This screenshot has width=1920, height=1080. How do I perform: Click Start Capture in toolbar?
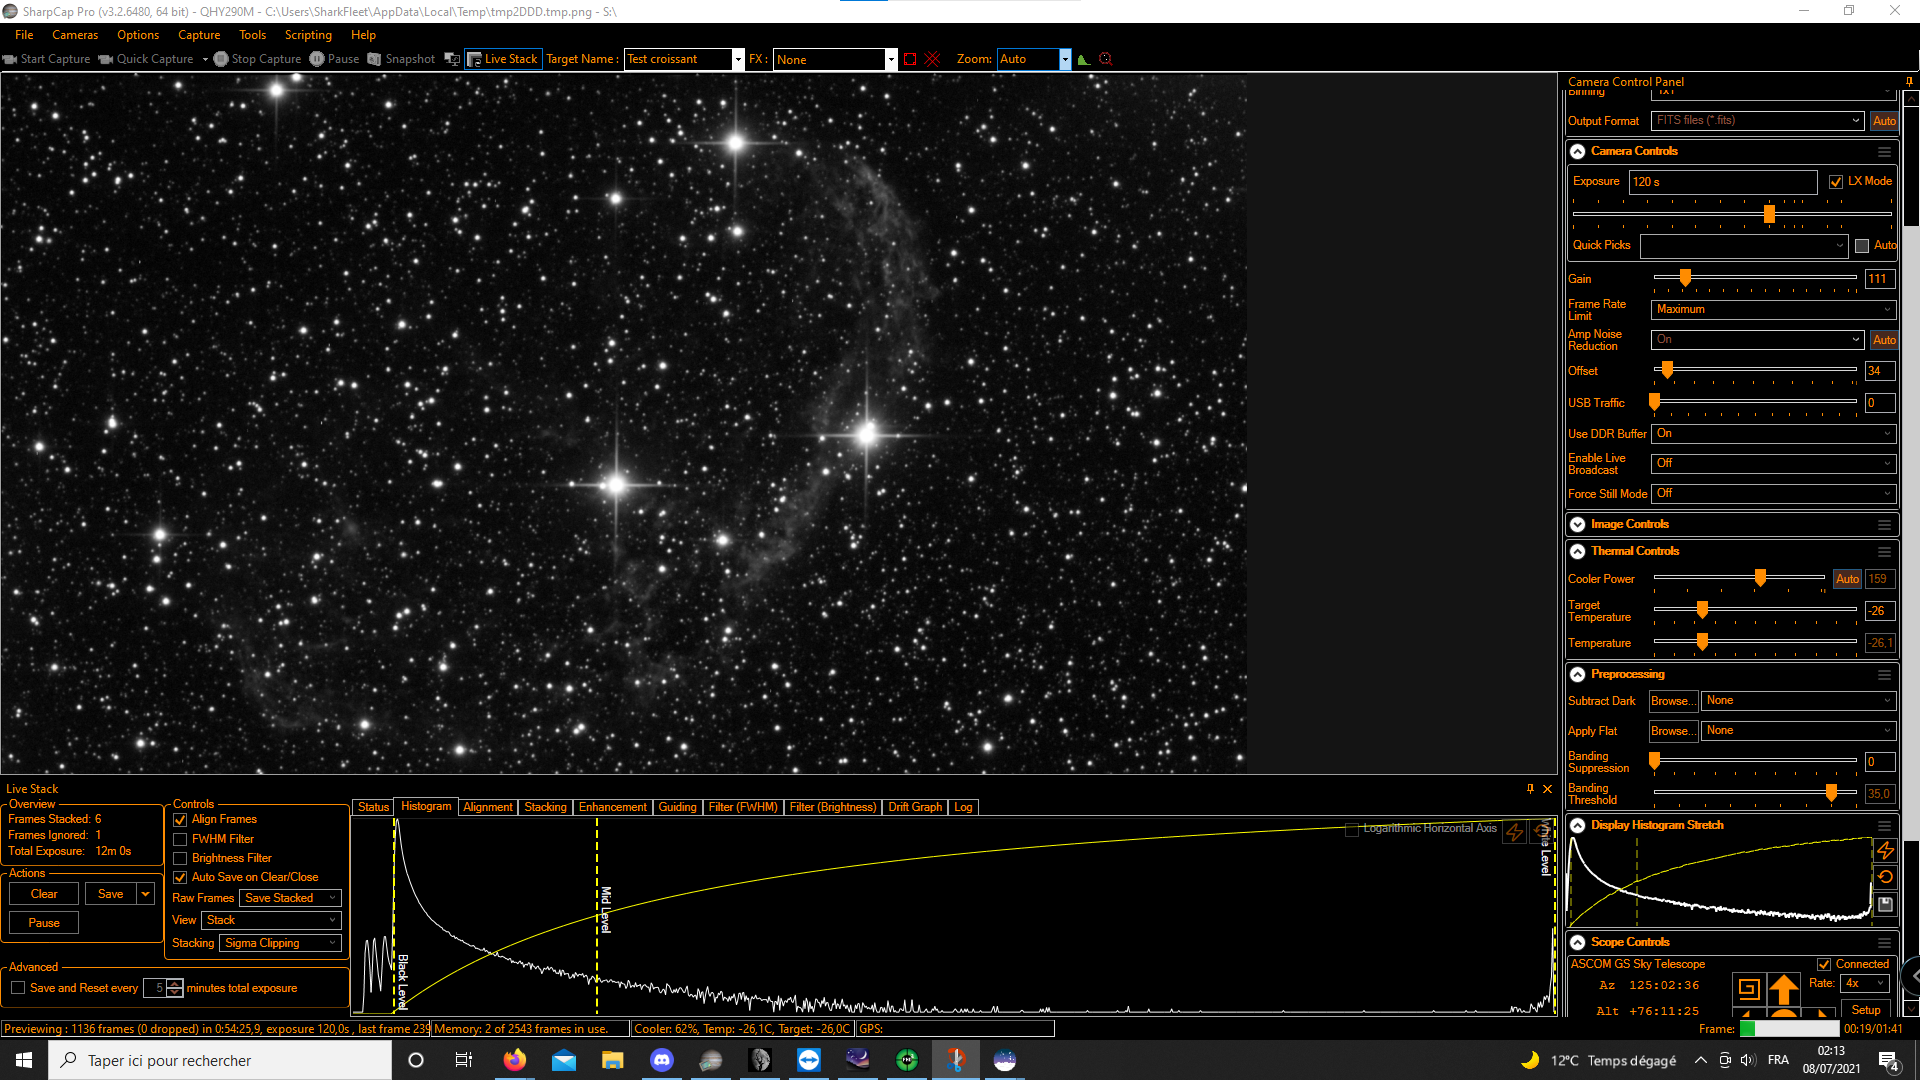point(46,59)
